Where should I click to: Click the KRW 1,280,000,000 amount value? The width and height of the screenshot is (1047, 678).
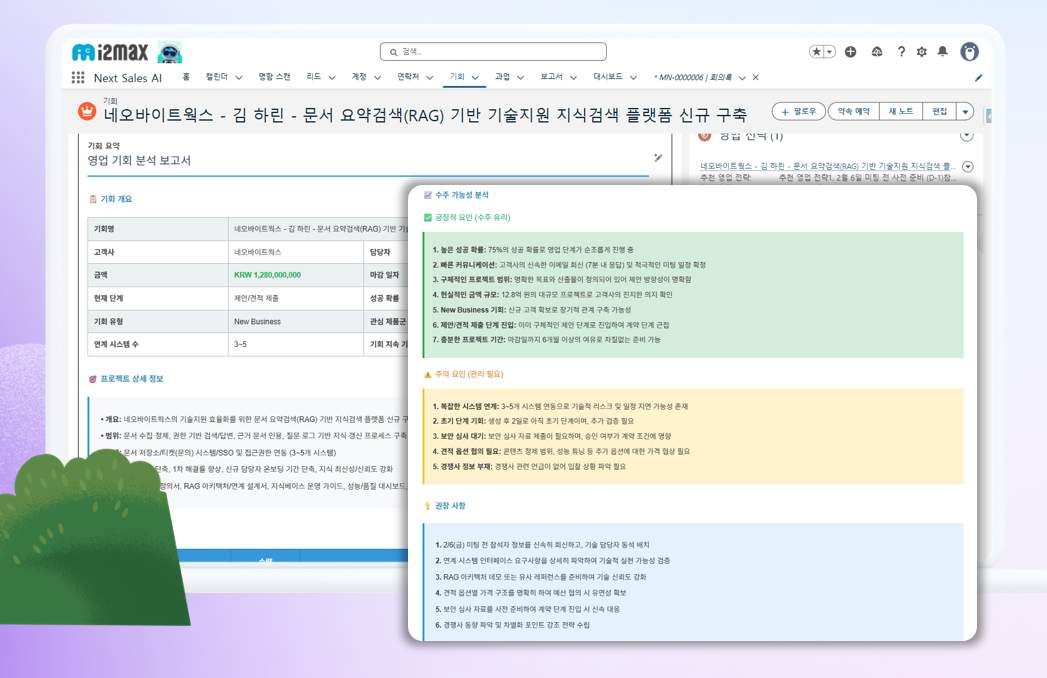point(267,275)
